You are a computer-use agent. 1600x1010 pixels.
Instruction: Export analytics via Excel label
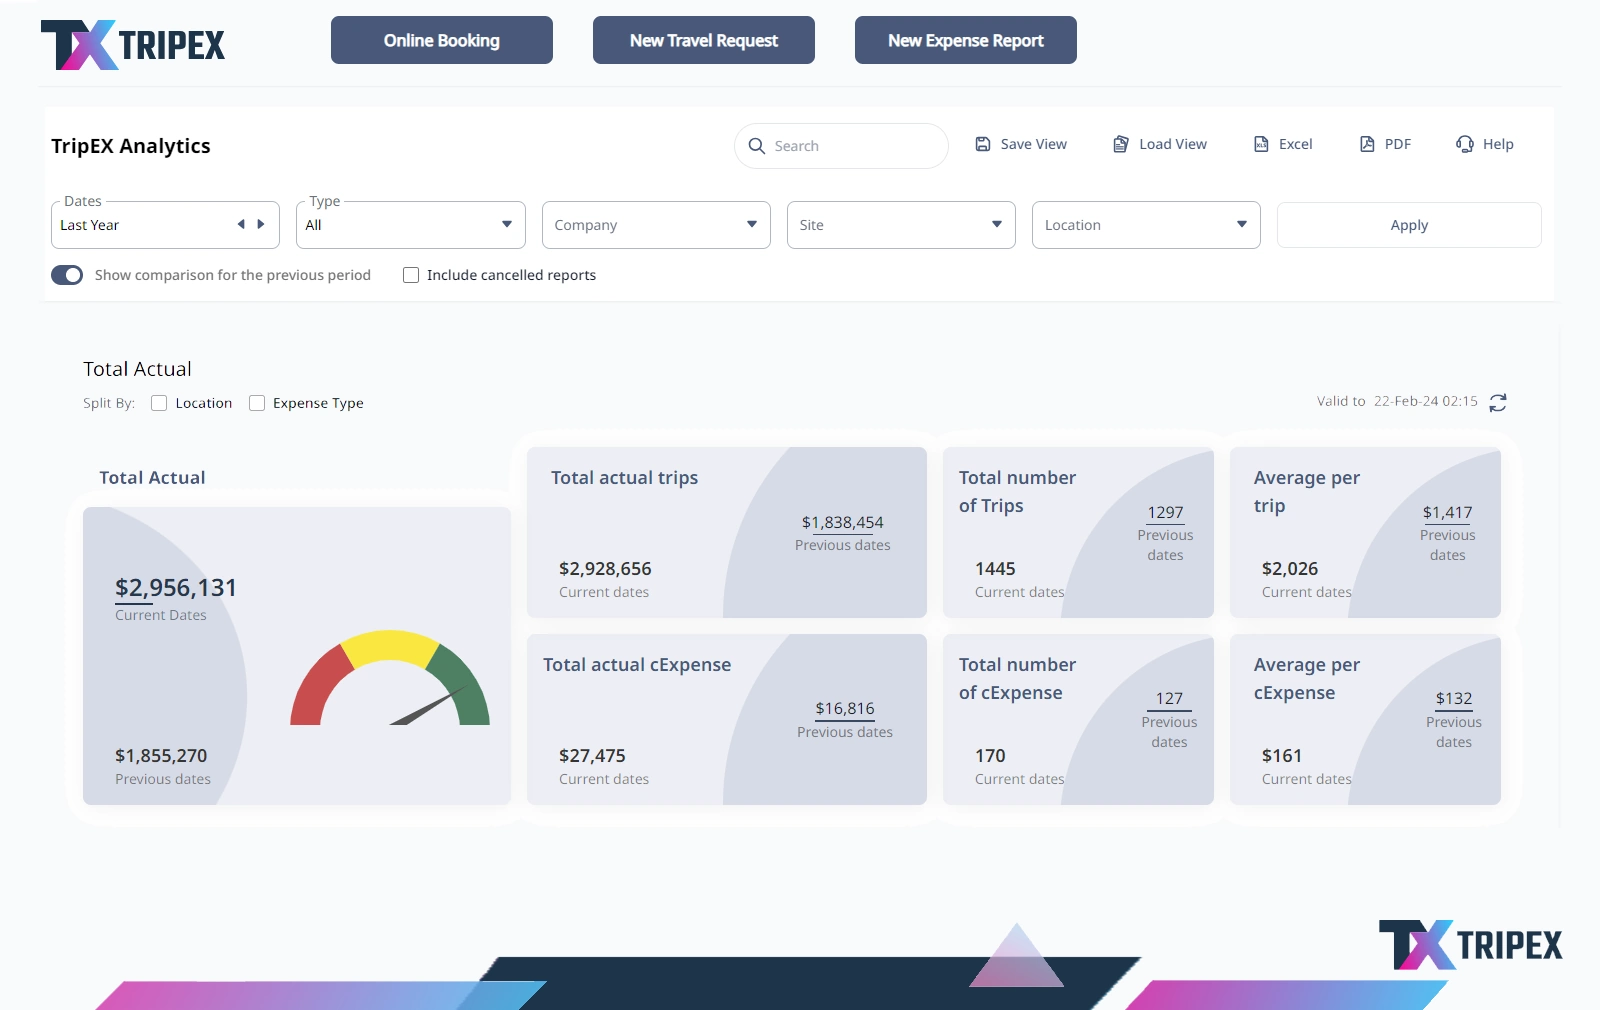(x=1296, y=144)
